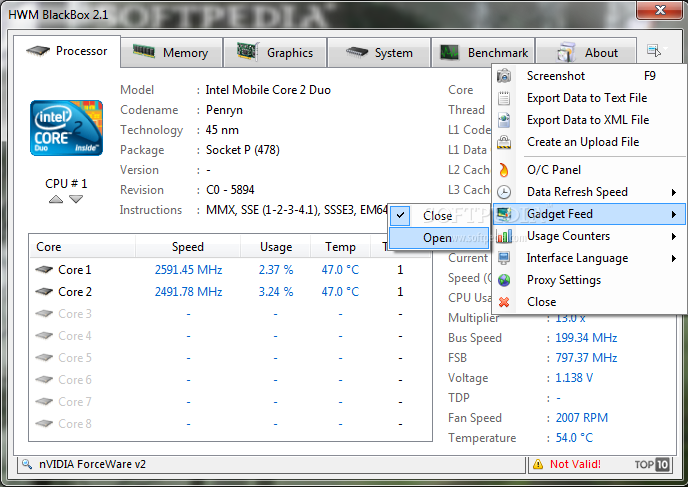The height and width of the screenshot is (487, 688).
Task: Click the Fan Speed value 2007 RPM
Action: (582, 418)
